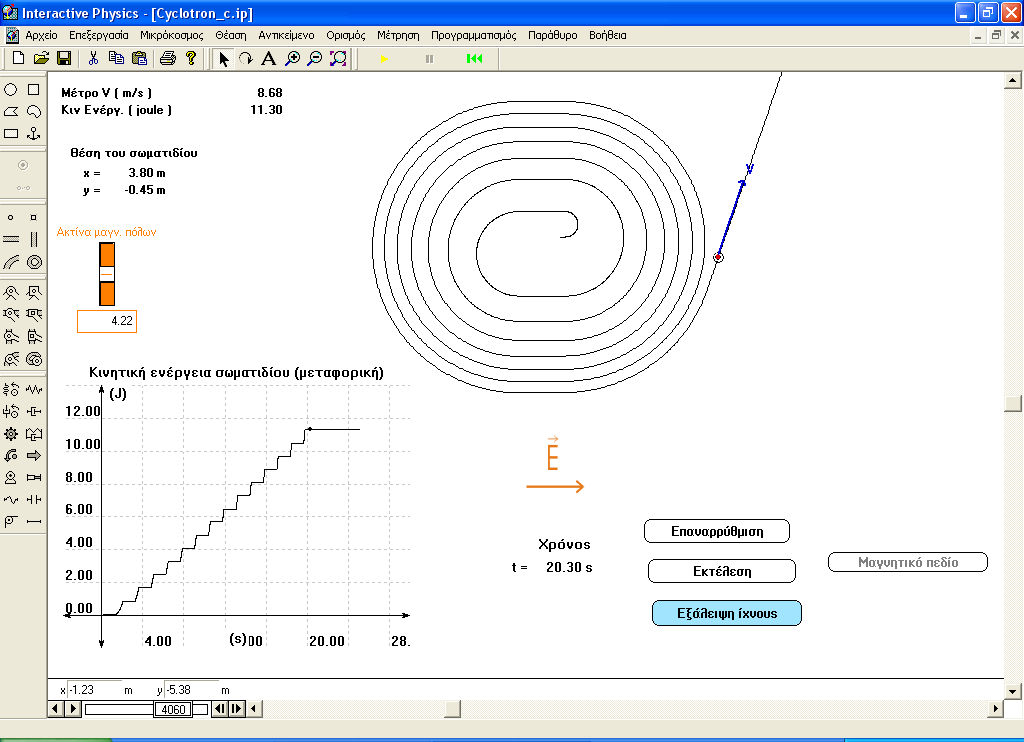Click the Zoom to extents icon
Screen dimensions: 1024x742
coord(338,59)
